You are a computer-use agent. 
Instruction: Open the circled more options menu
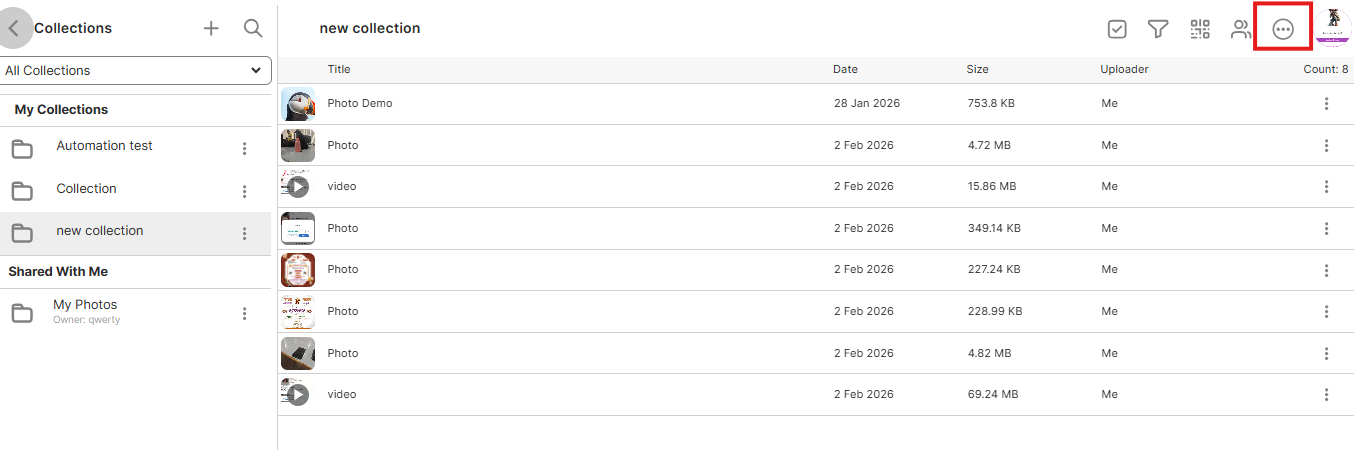pyautogui.click(x=1283, y=30)
